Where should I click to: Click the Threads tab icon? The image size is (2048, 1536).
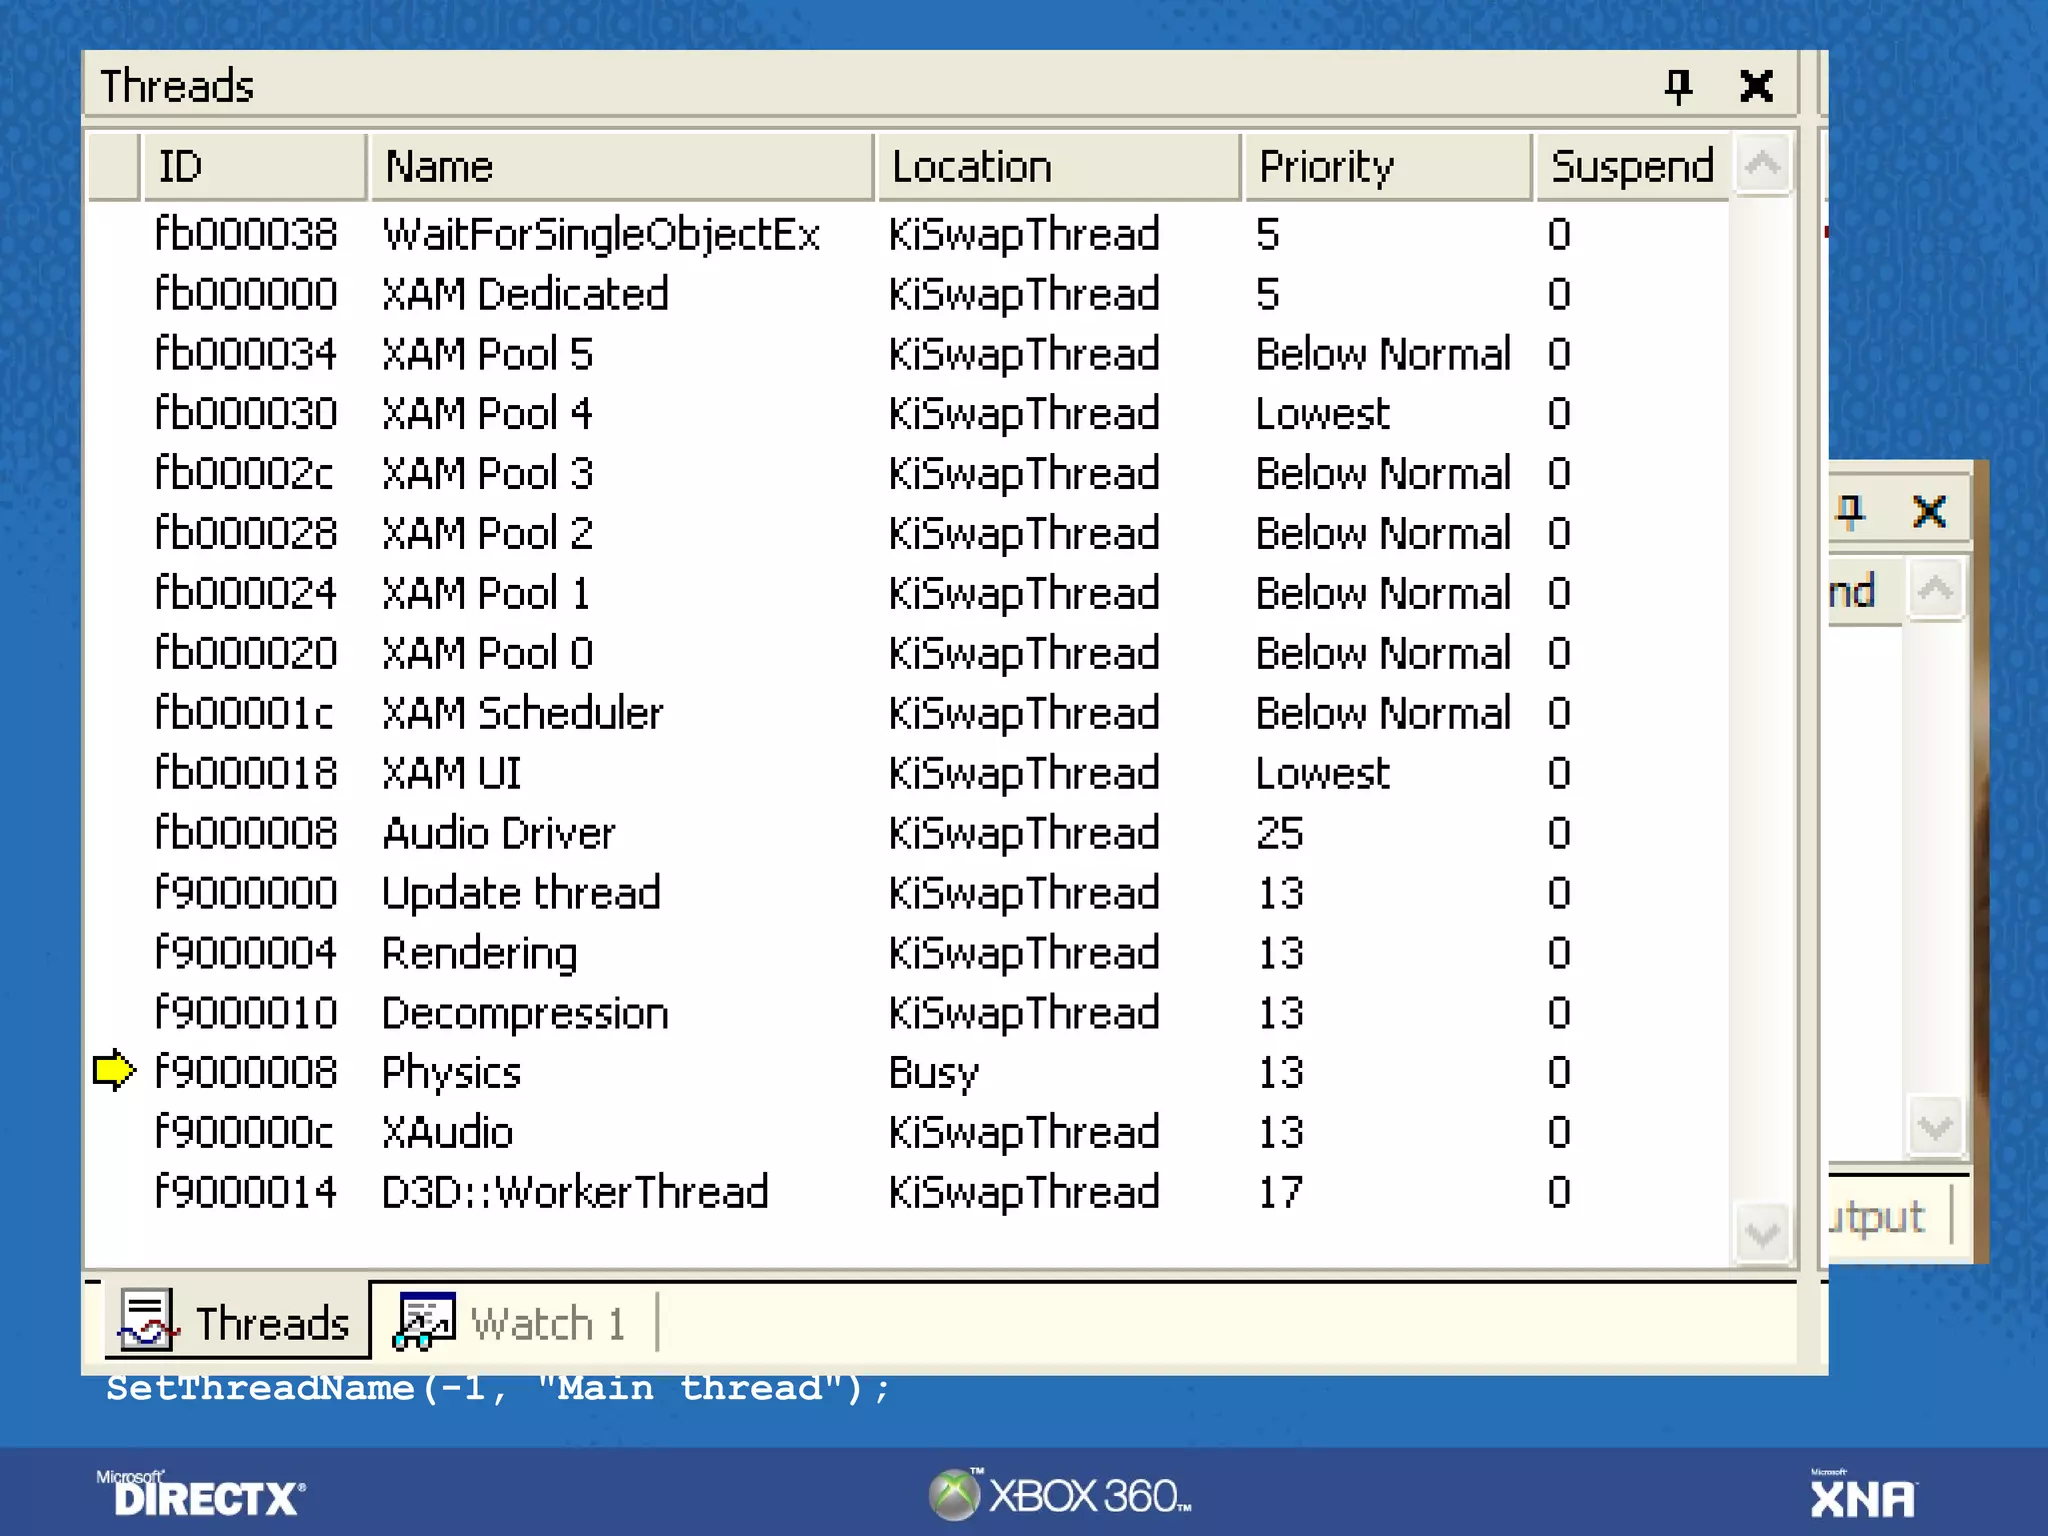tap(147, 1321)
